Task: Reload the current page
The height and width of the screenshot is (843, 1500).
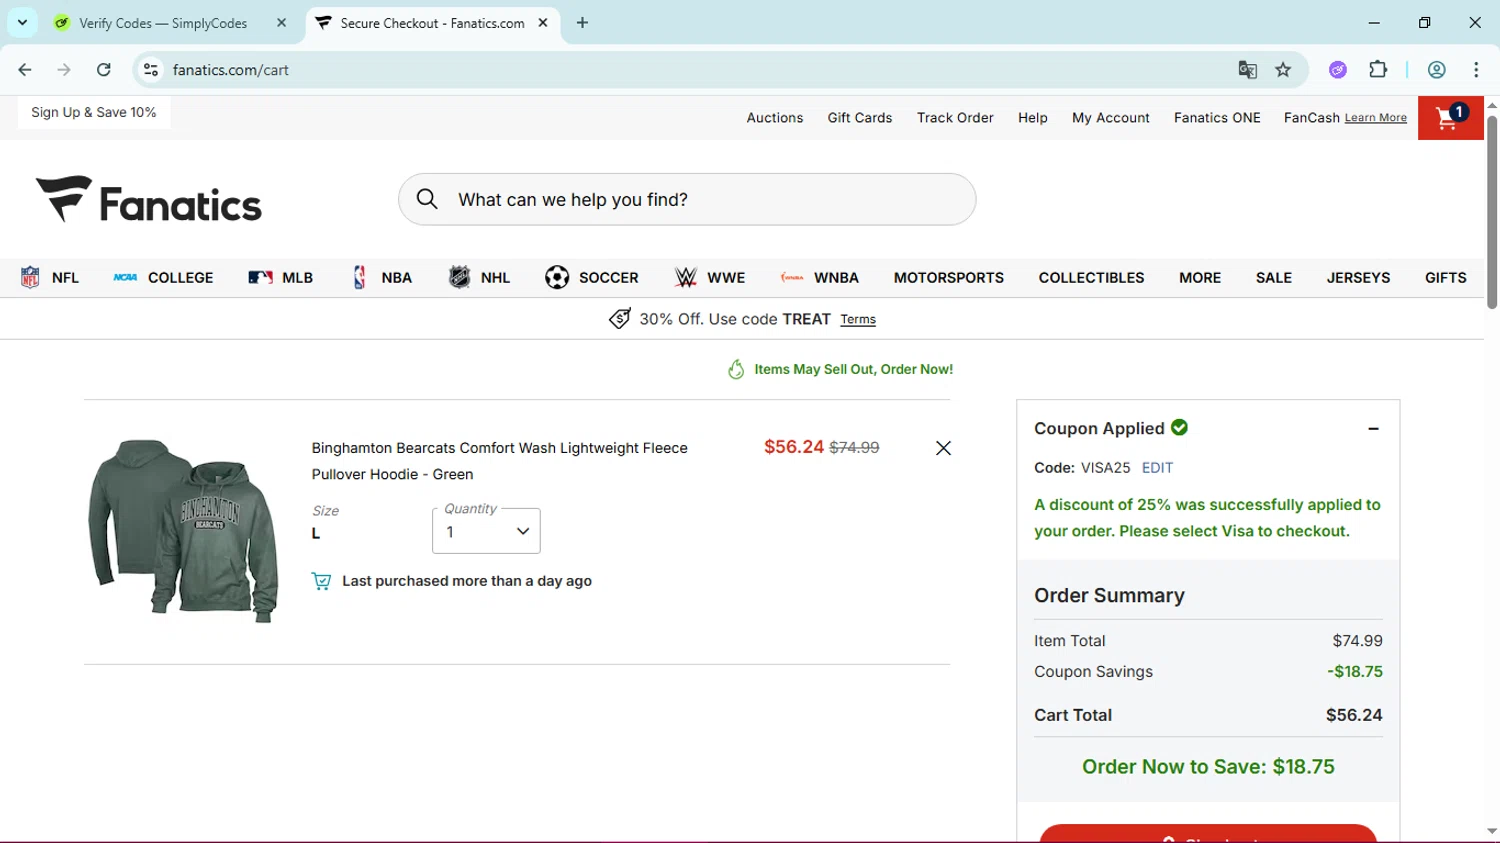Action: (104, 70)
